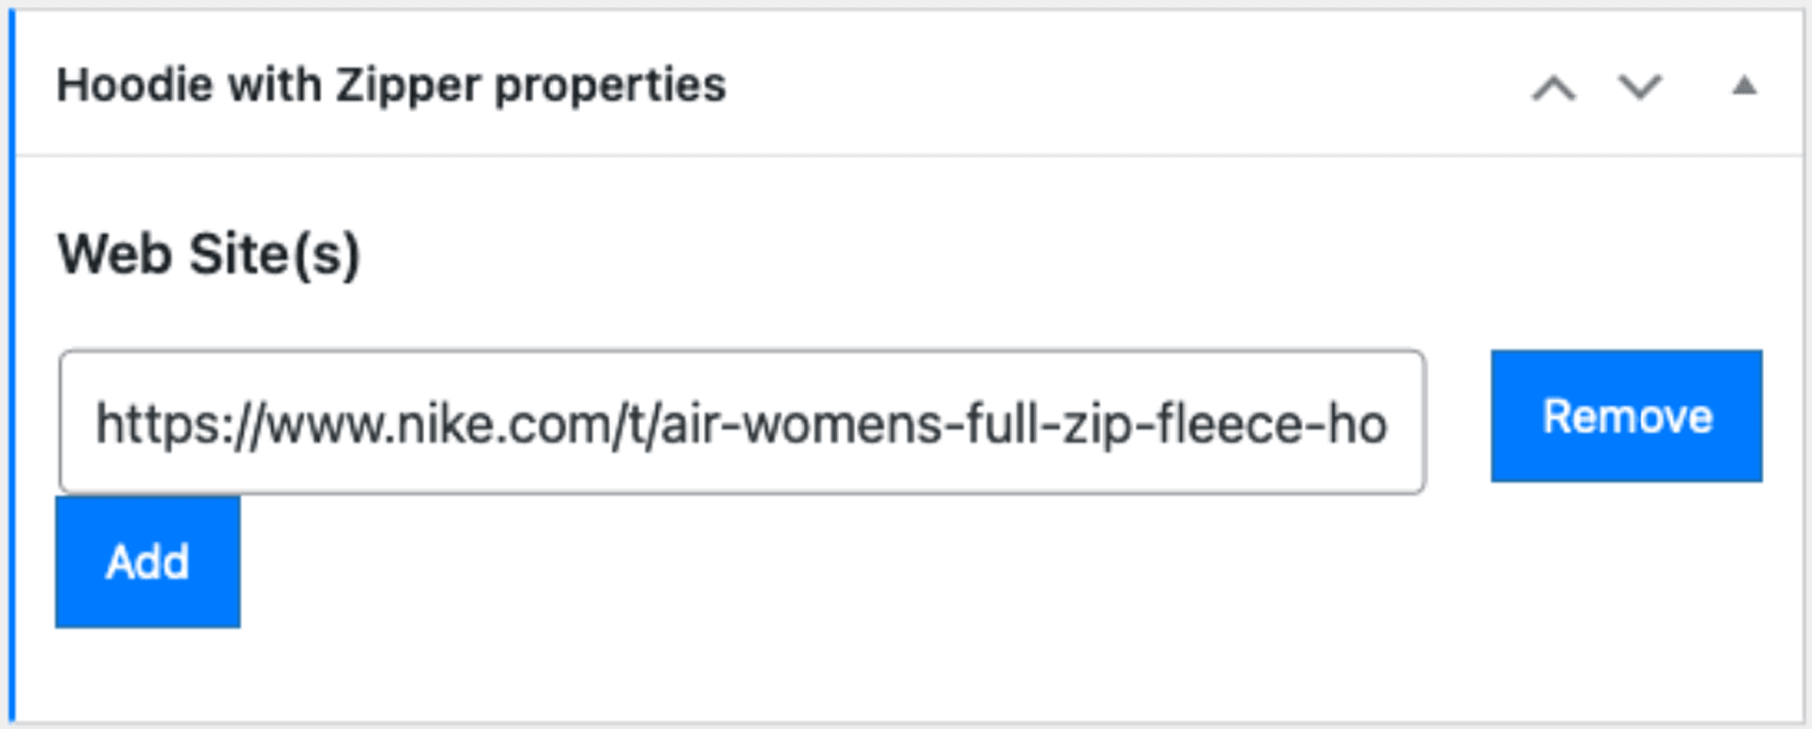Click the up chevron icon in header
The image size is (1812, 729).
point(1553,88)
